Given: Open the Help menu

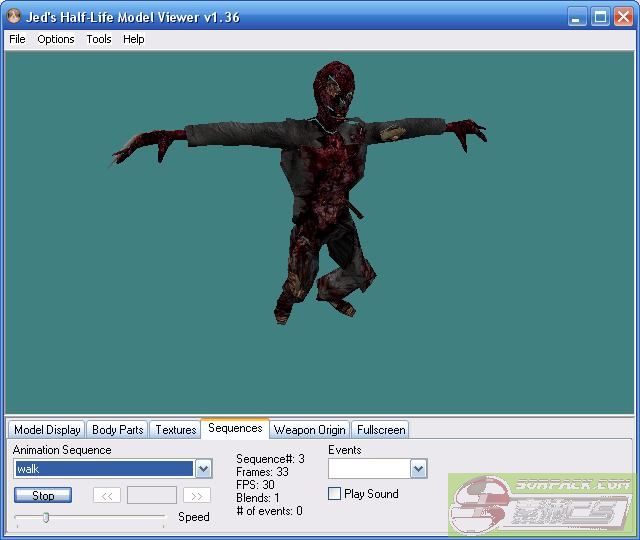Looking at the screenshot, I should (133, 39).
